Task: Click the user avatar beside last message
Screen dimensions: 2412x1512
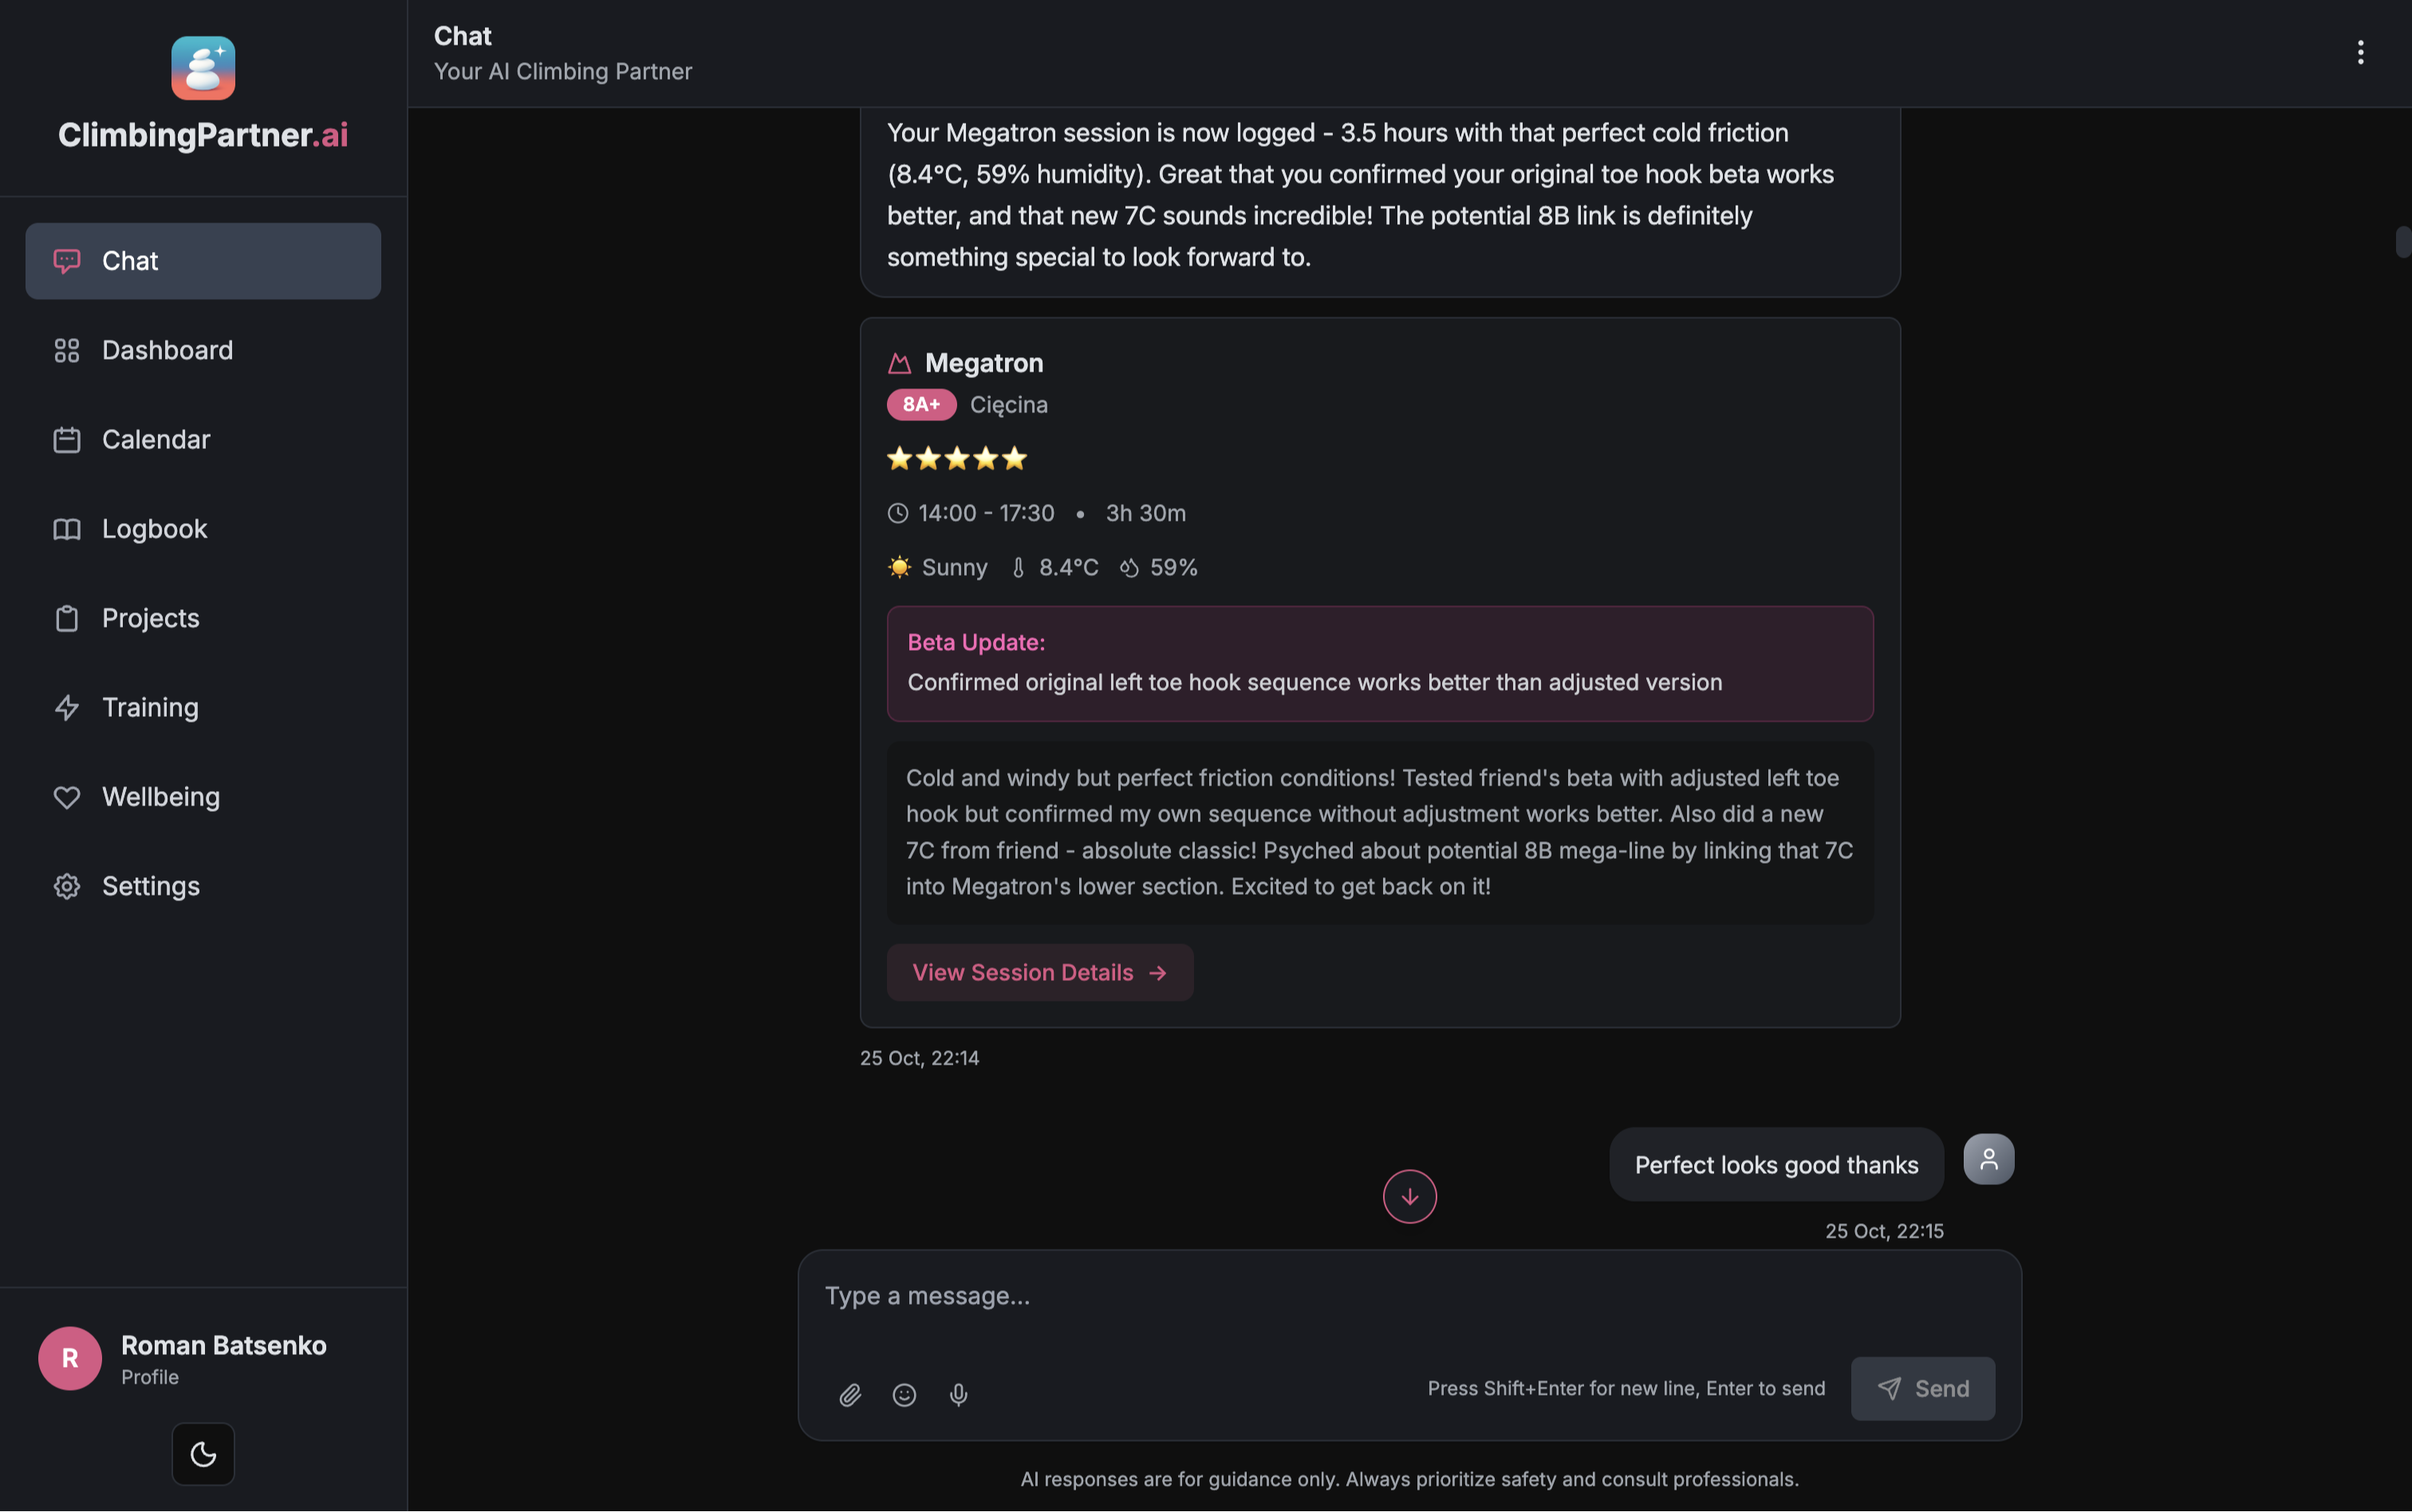Action: (x=1988, y=1159)
